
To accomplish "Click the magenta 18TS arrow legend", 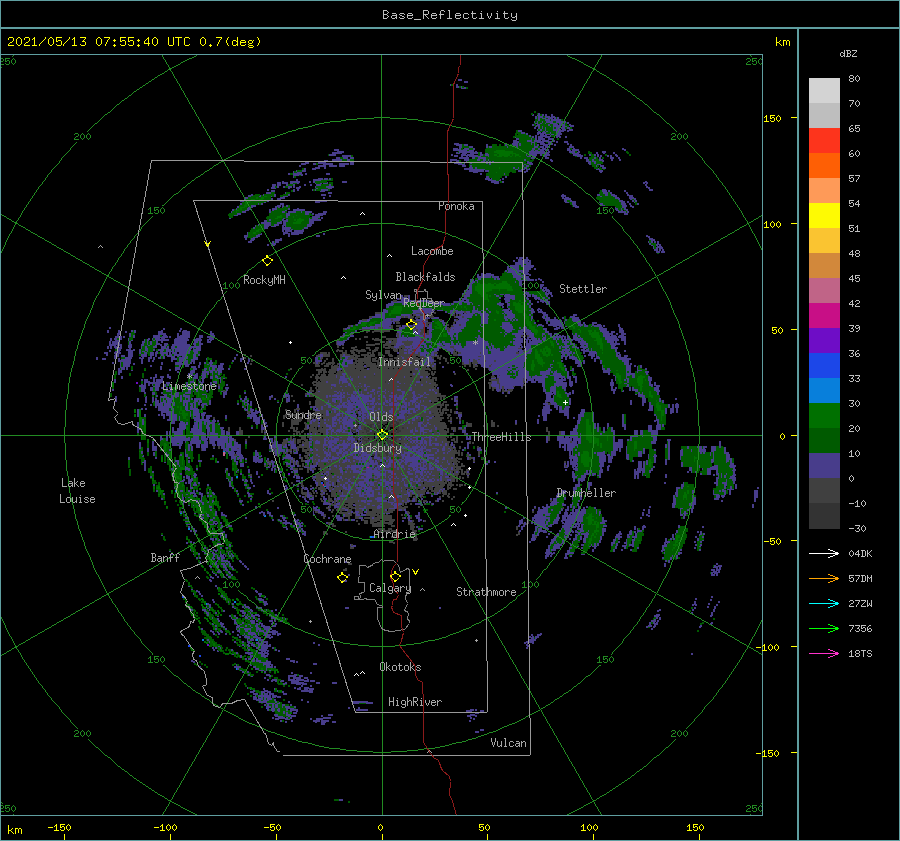I will (824, 653).
